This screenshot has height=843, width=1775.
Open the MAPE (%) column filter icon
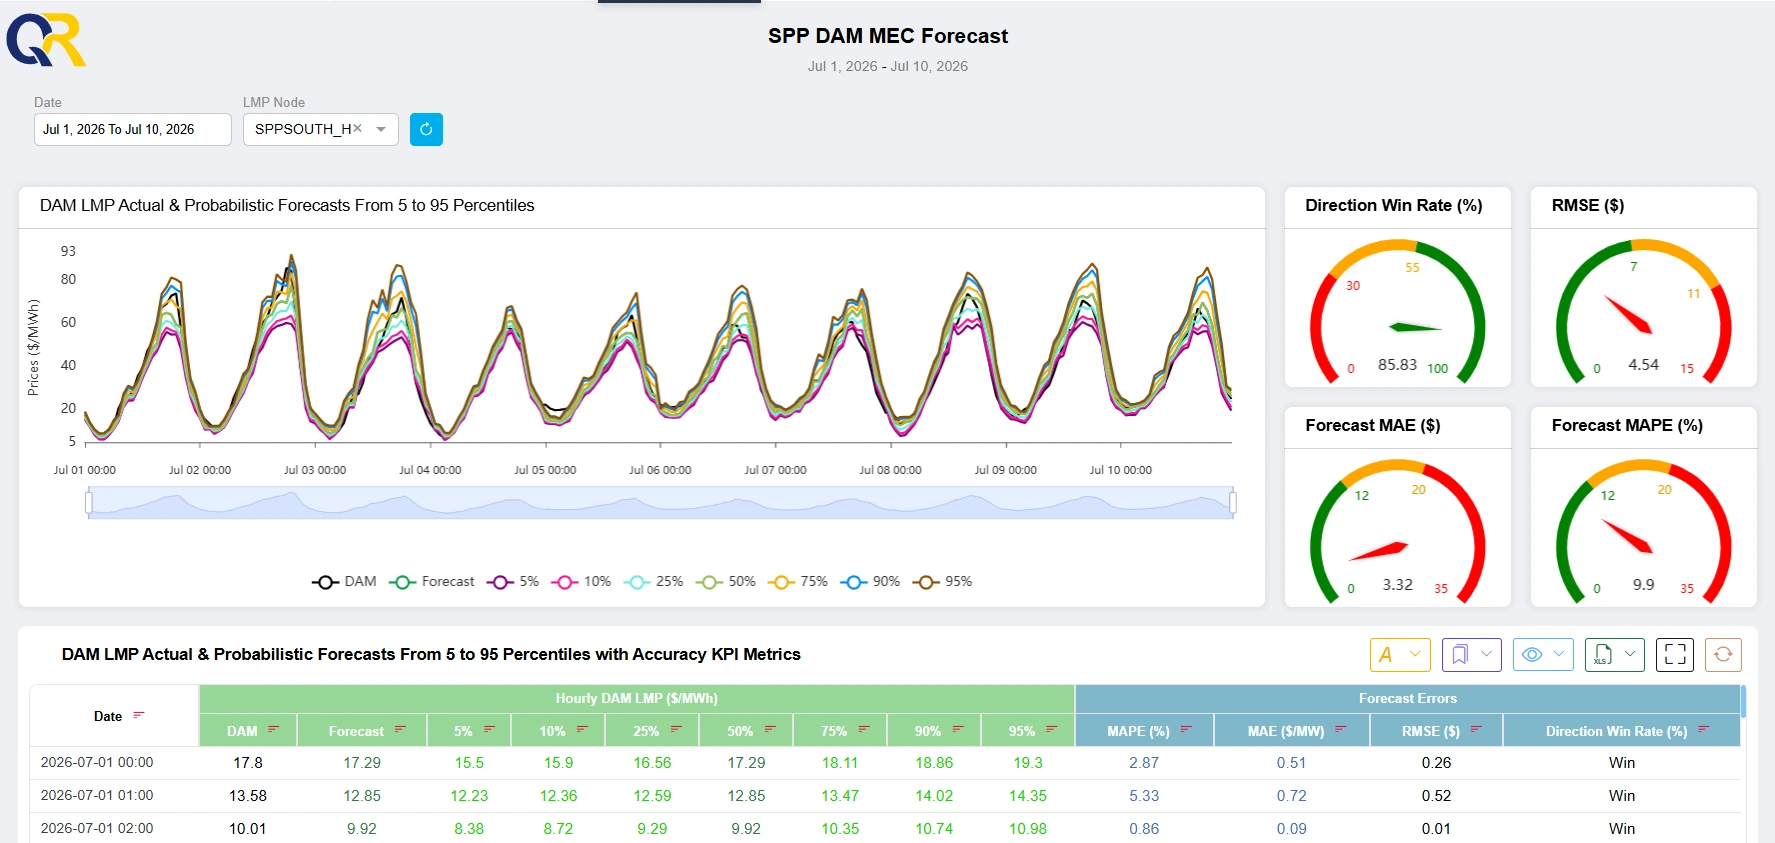click(1186, 730)
